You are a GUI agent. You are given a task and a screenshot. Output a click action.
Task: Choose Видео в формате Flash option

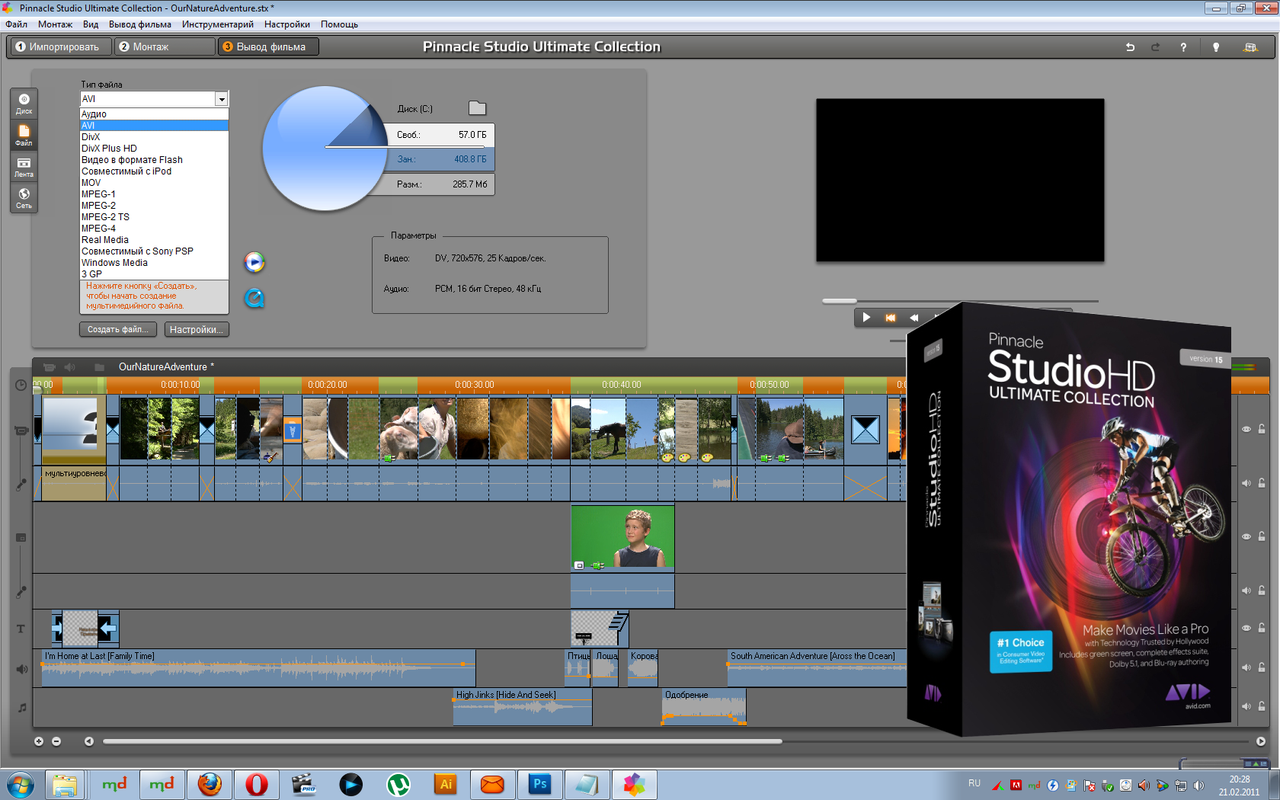155,160
